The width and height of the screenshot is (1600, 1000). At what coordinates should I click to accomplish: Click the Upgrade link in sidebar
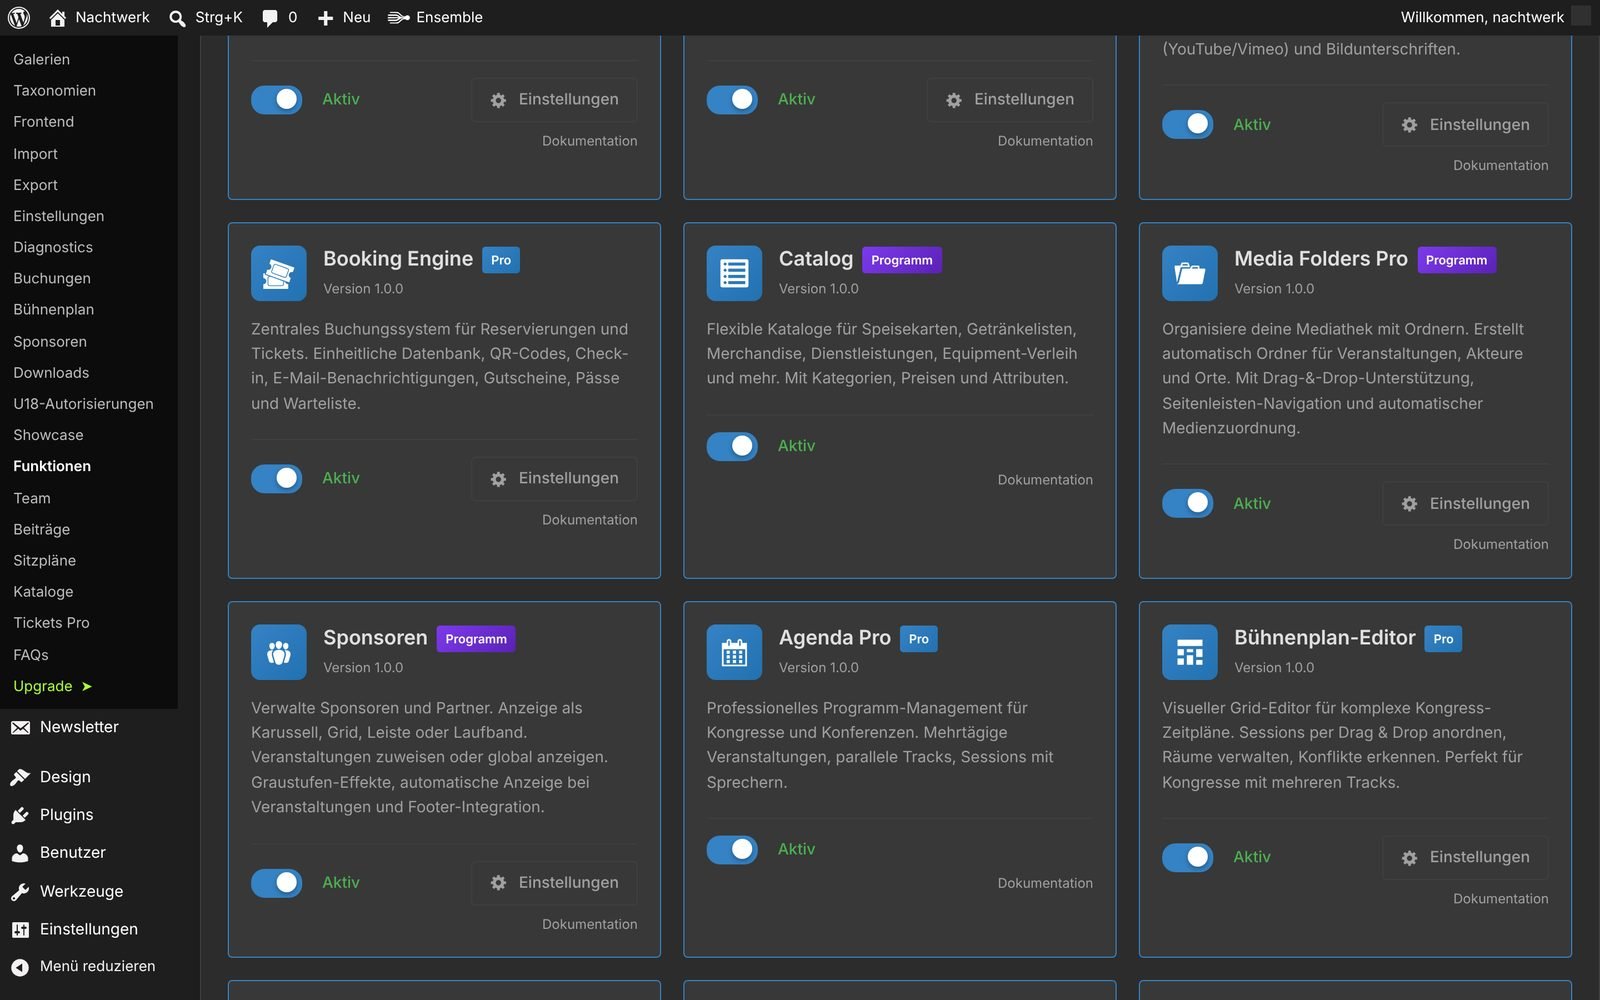52,686
